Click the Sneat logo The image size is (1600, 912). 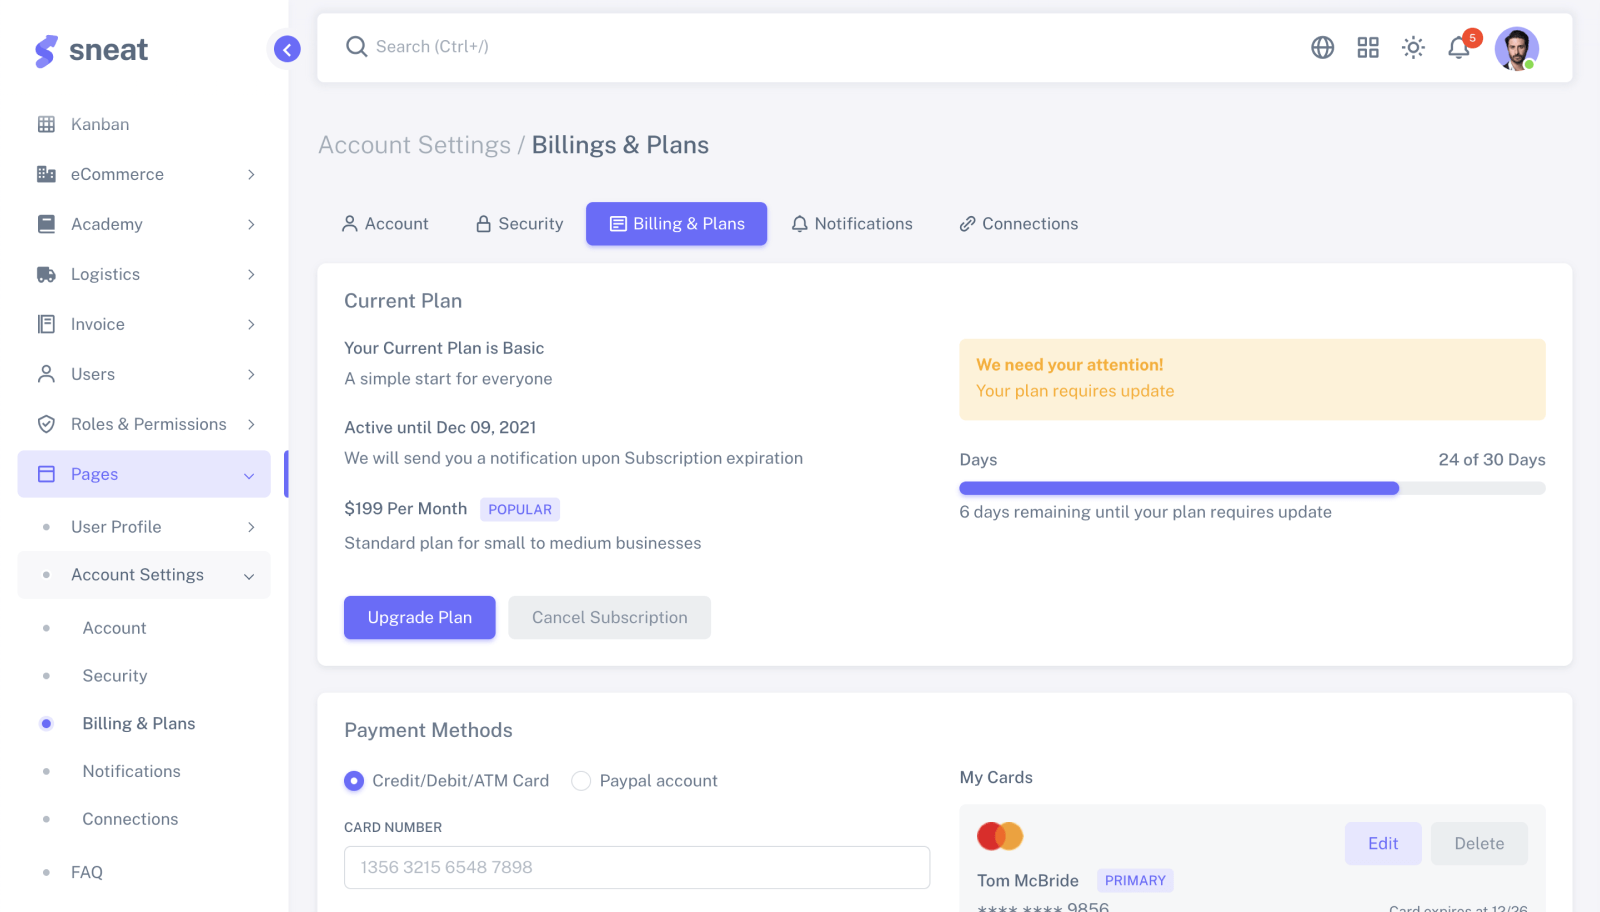coord(92,50)
